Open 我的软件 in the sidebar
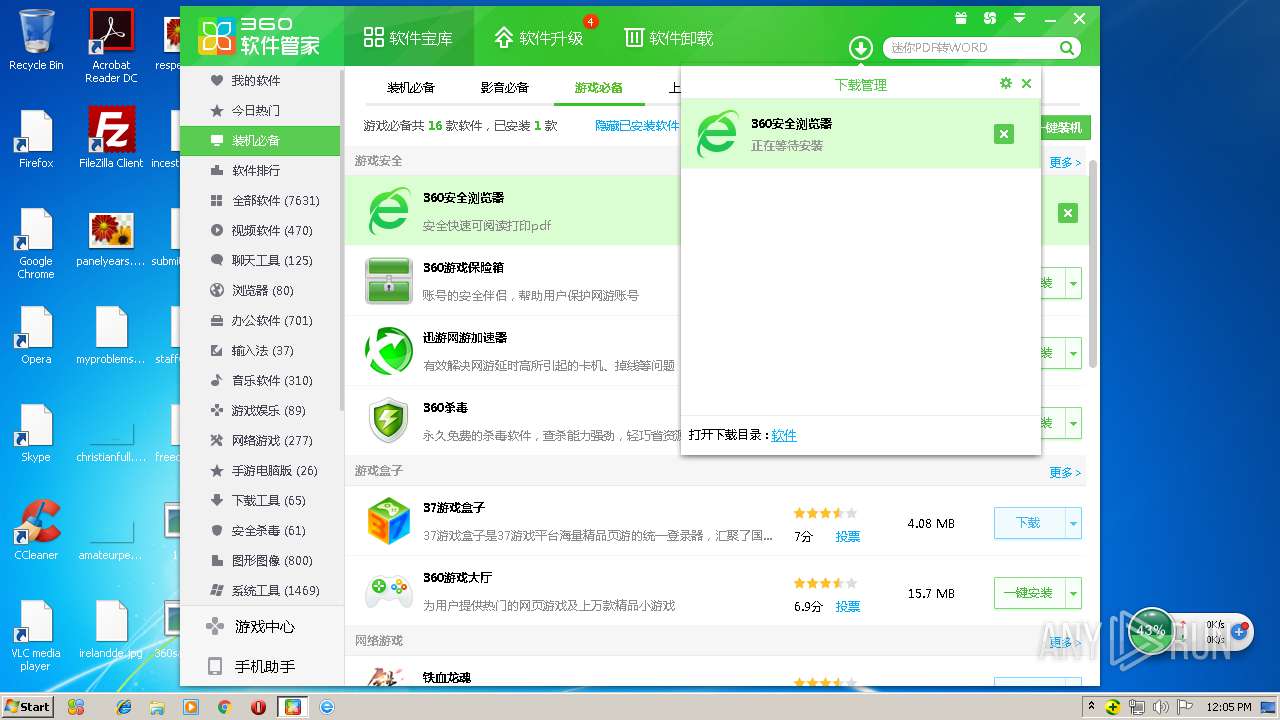 pos(260,80)
